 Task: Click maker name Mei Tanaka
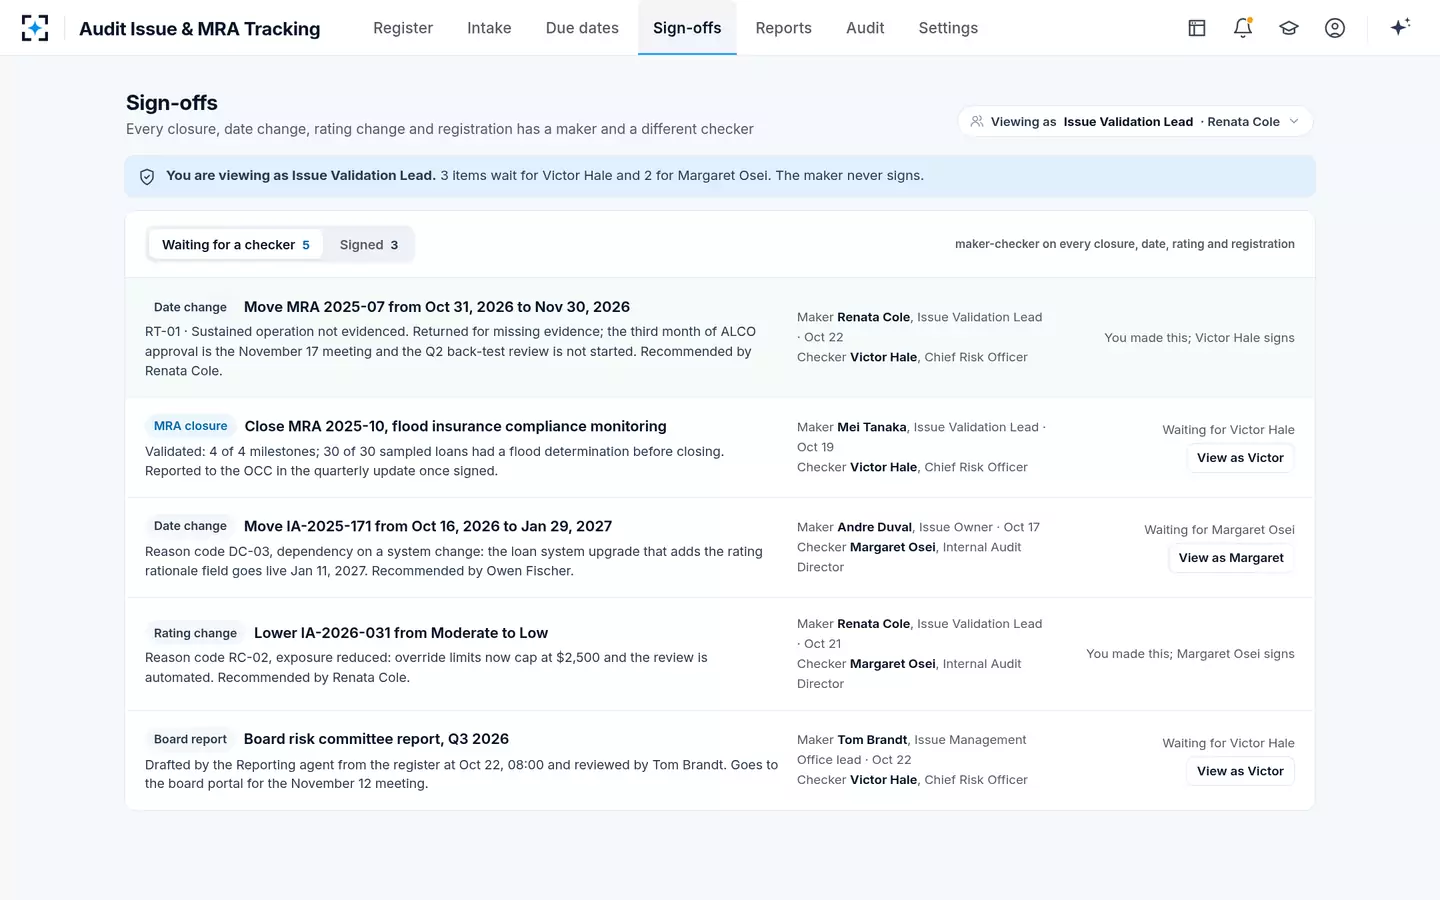point(872,427)
